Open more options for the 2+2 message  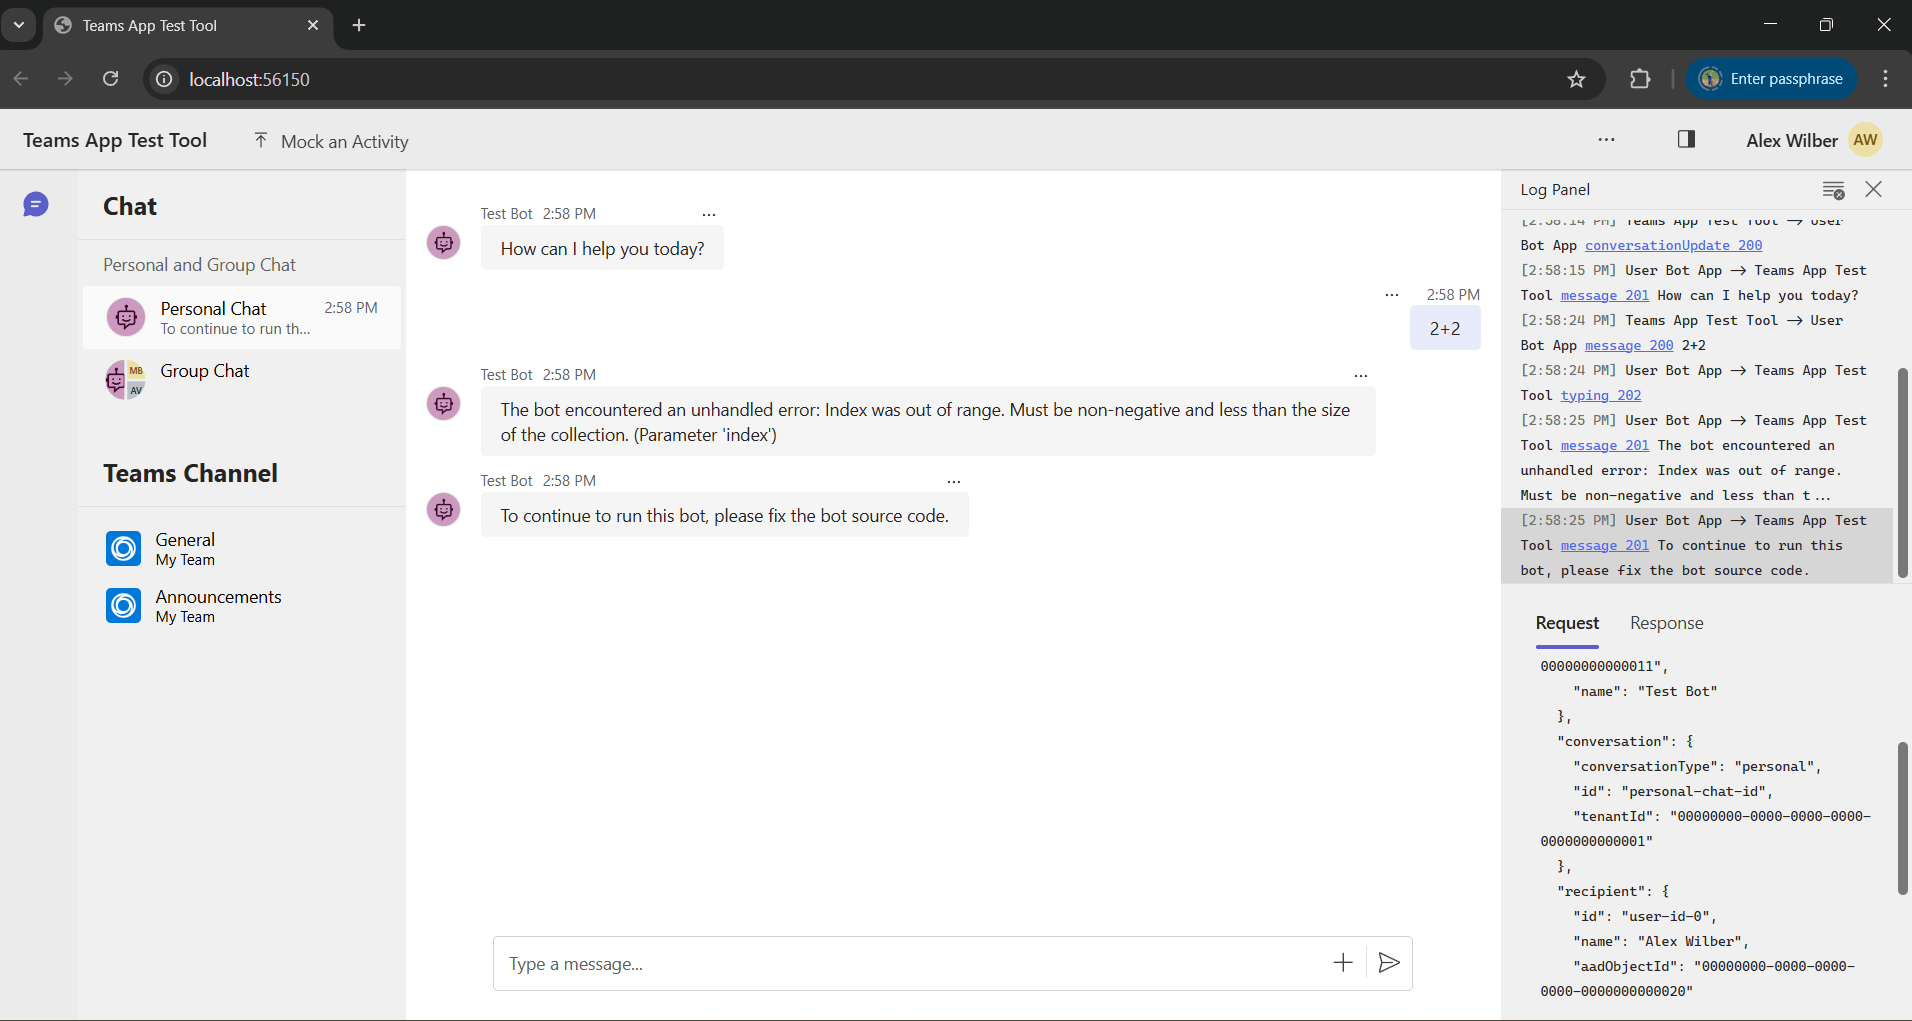tap(1392, 295)
